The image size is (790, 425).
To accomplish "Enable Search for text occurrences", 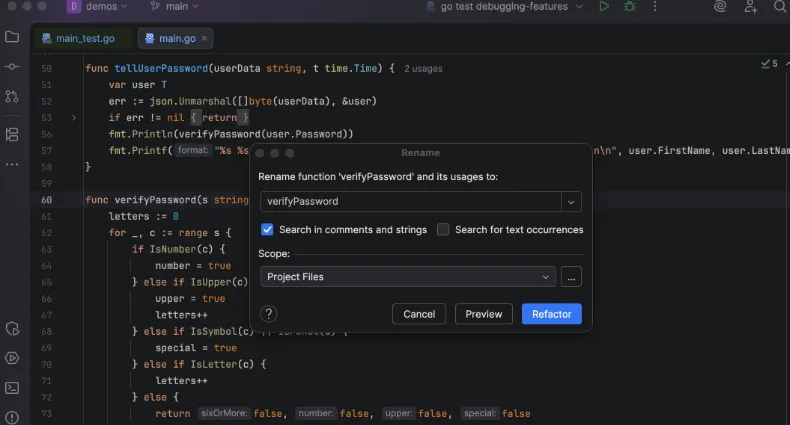I will 443,229.
